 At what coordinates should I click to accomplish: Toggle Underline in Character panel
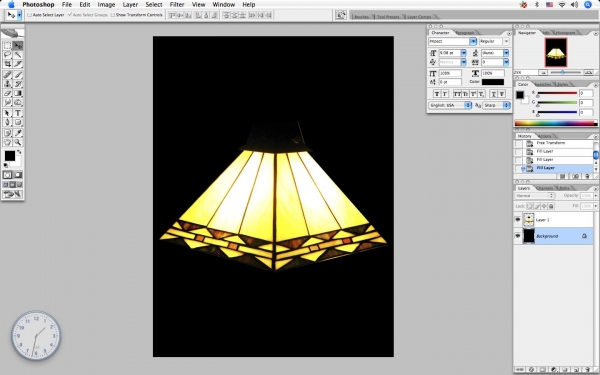494,94
